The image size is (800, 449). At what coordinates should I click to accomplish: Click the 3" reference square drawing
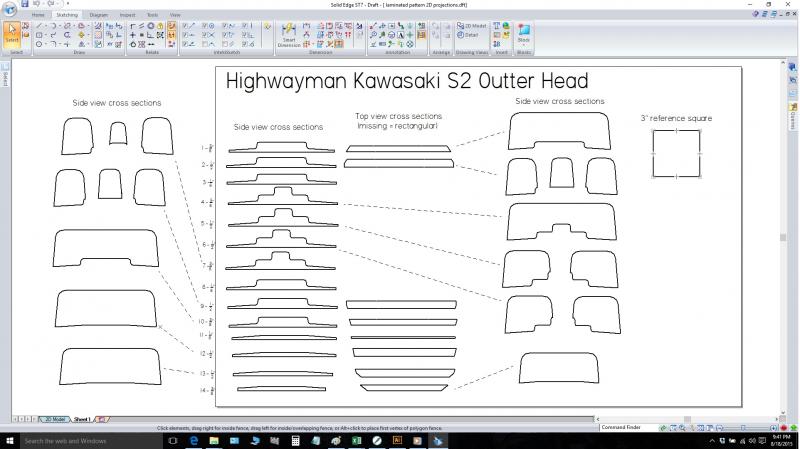677,154
